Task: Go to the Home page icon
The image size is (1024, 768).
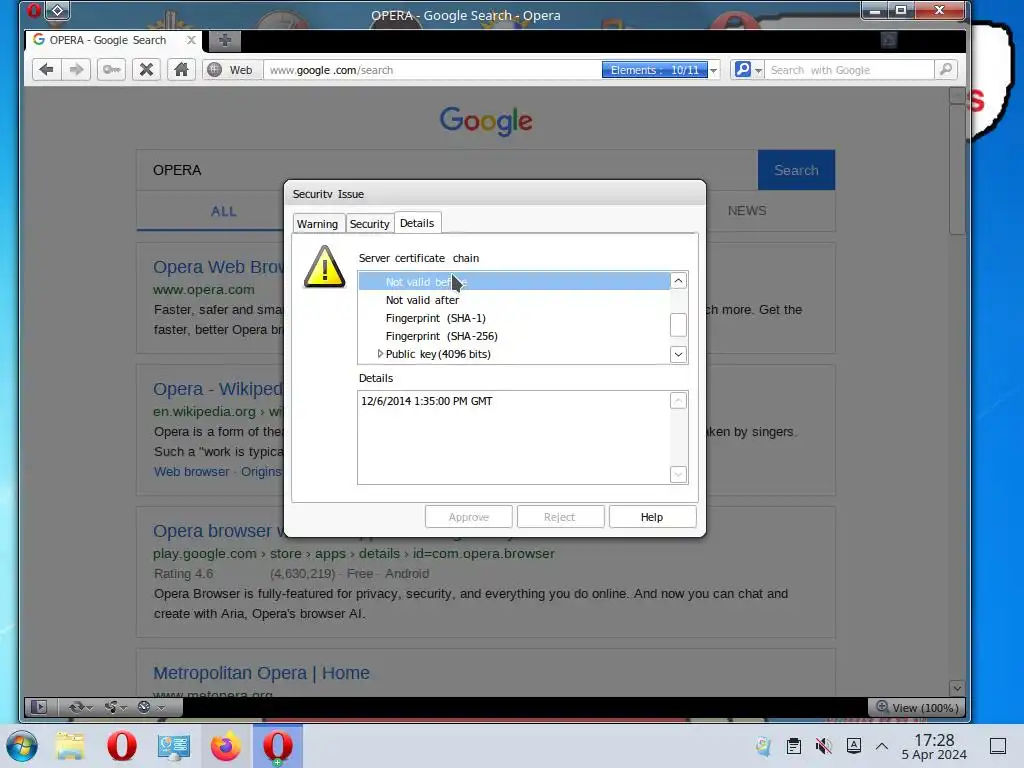Action: point(182,70)
